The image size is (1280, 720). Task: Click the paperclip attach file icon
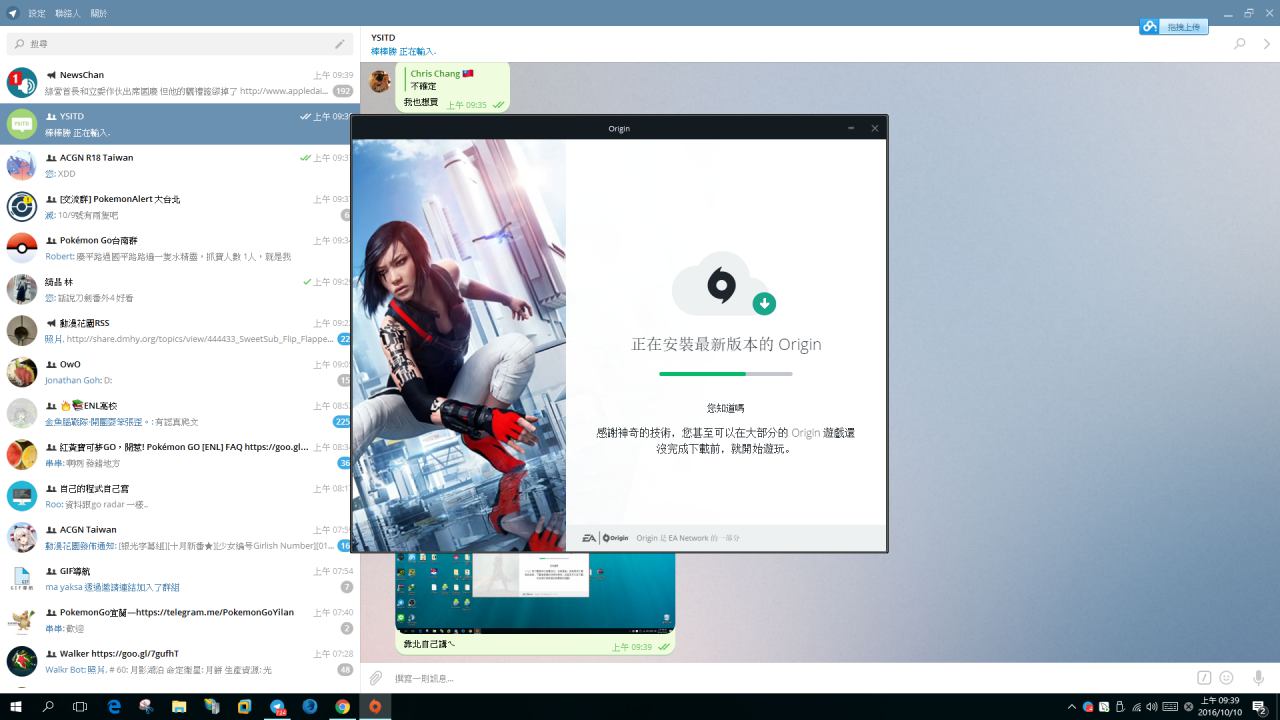[x=376, y=678]
